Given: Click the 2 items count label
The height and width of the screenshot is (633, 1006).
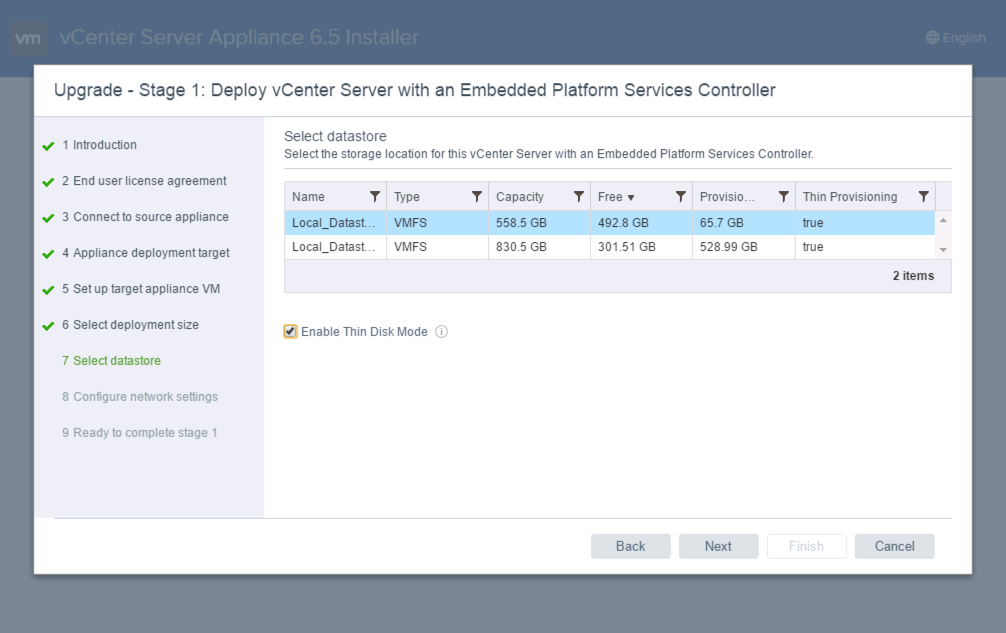Looking at the screenshot, I should pyautogui.click(x=914, y=276).
